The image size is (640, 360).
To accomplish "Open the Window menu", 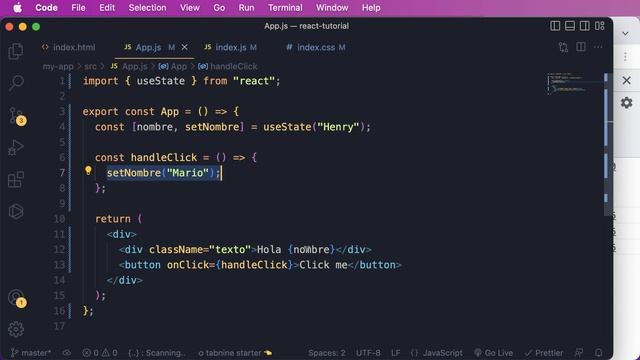I will pyautogui.click(x=332, y=8).
